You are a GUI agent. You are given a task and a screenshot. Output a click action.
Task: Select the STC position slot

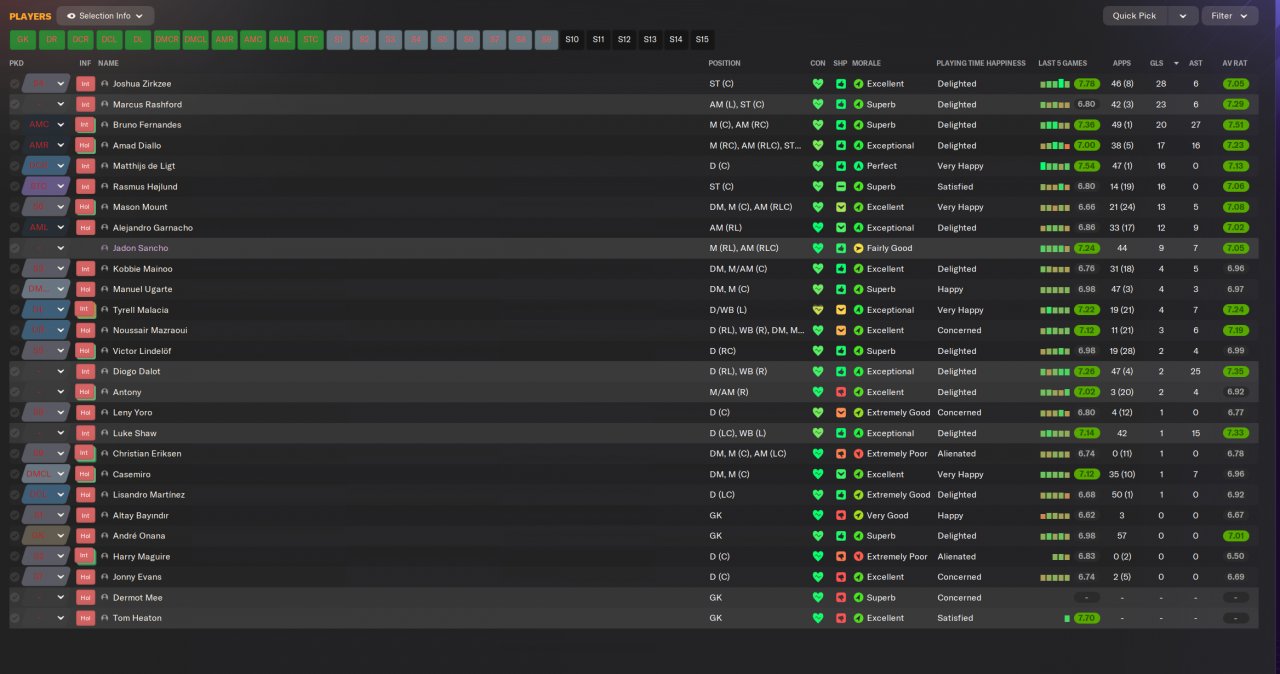pyautogui.click(x=311, y=40)
